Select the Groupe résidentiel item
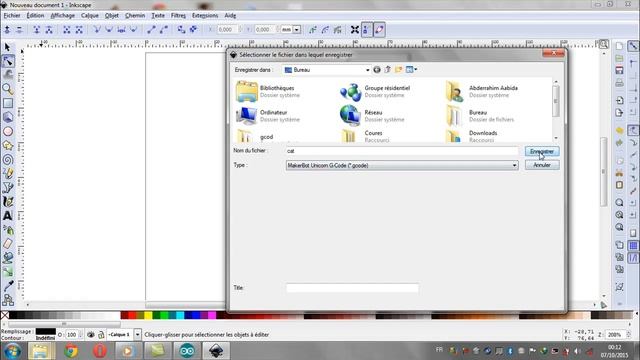Viewport: 640px width, 360px height. 376,91
